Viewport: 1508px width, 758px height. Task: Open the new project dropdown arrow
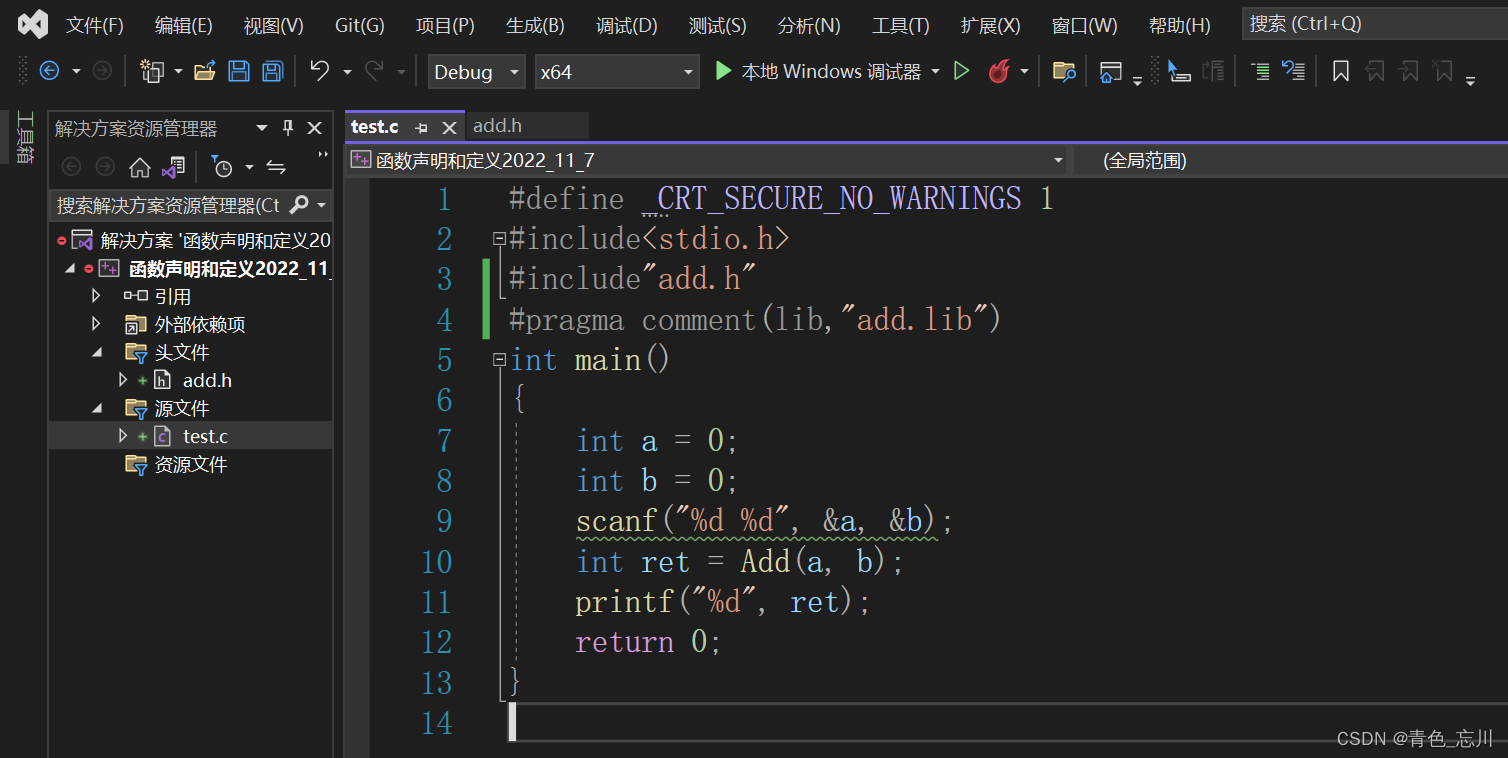click(178, 72)
